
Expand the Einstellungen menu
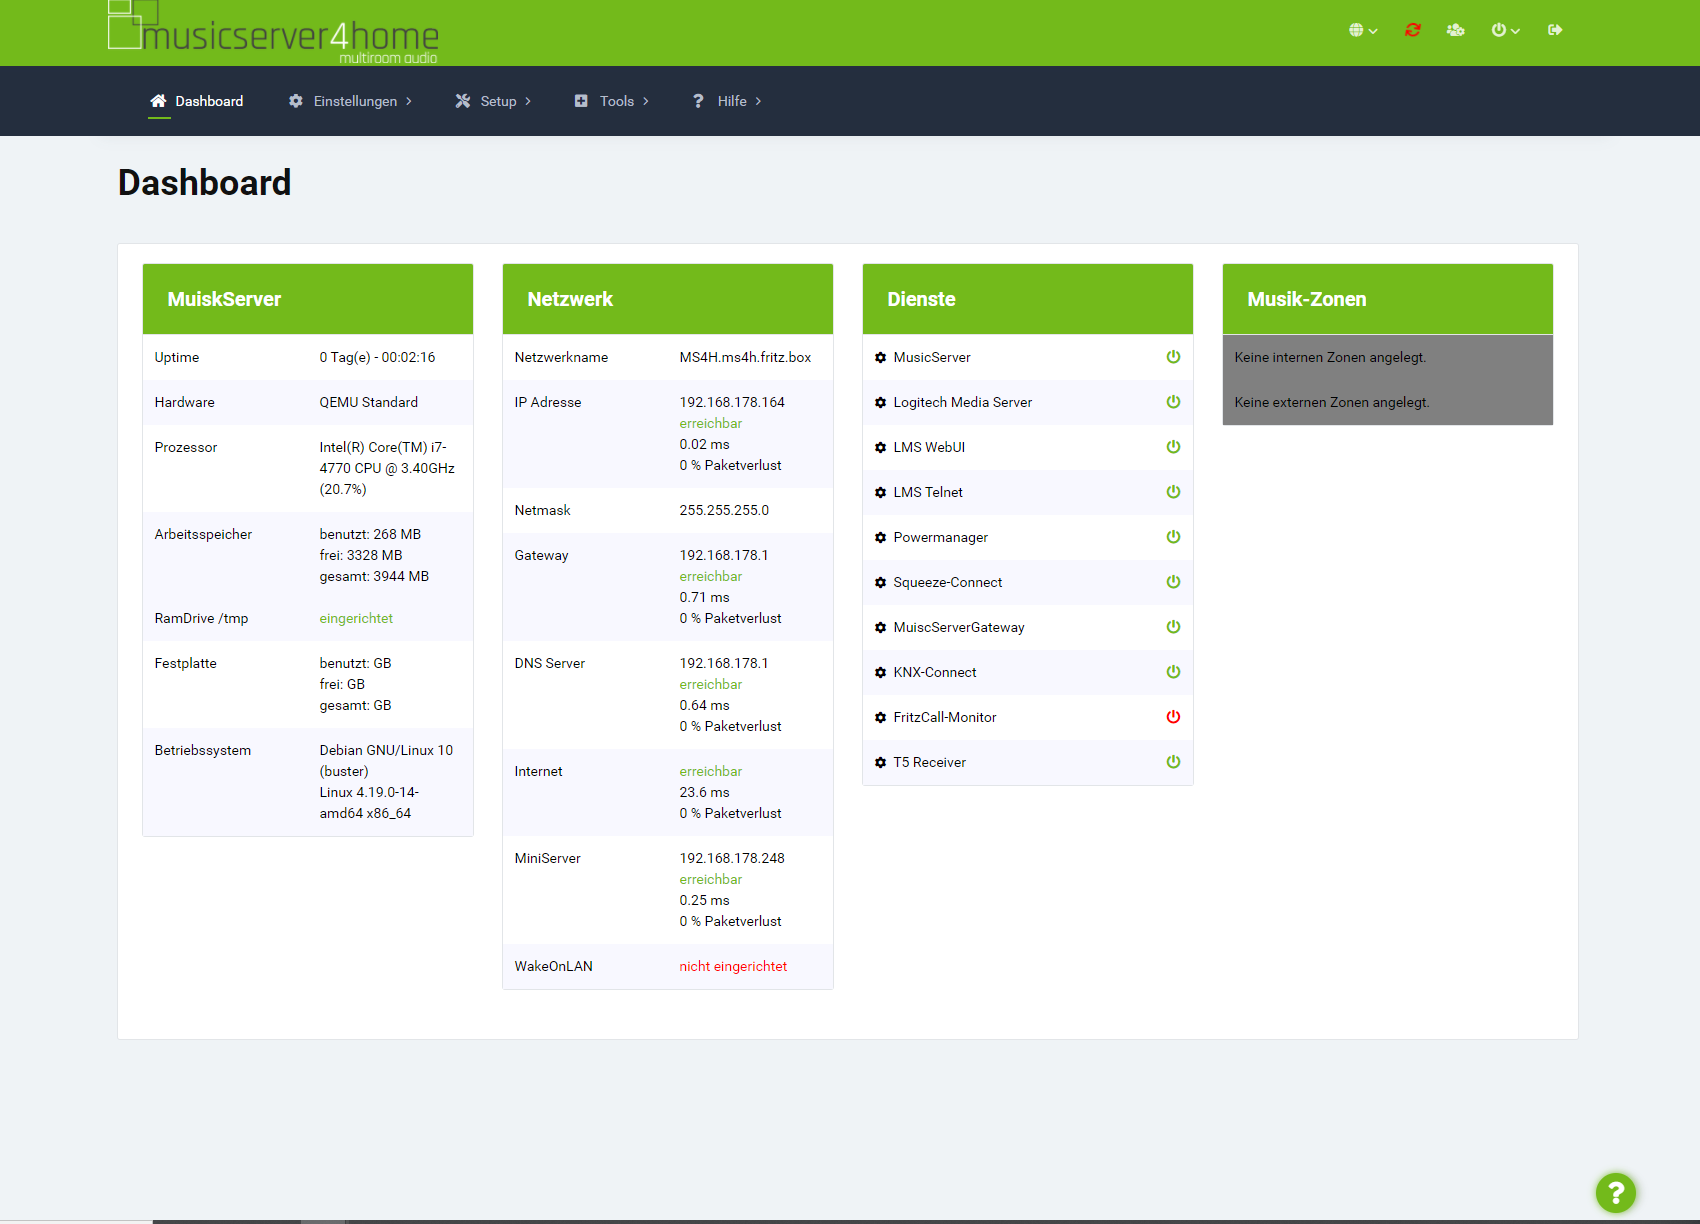(x=350, y=101)
